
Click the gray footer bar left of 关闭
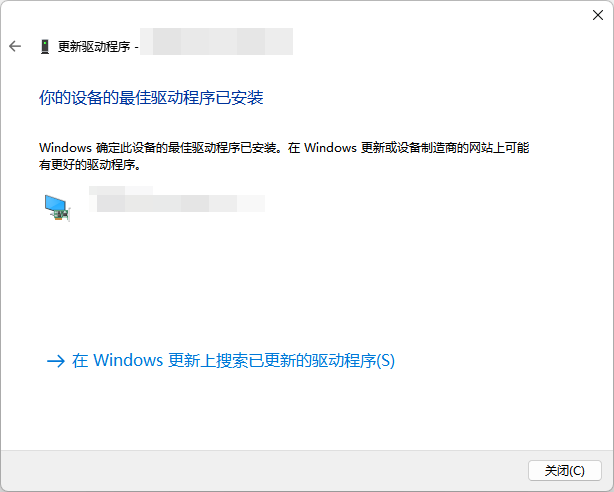pos(264,470)
